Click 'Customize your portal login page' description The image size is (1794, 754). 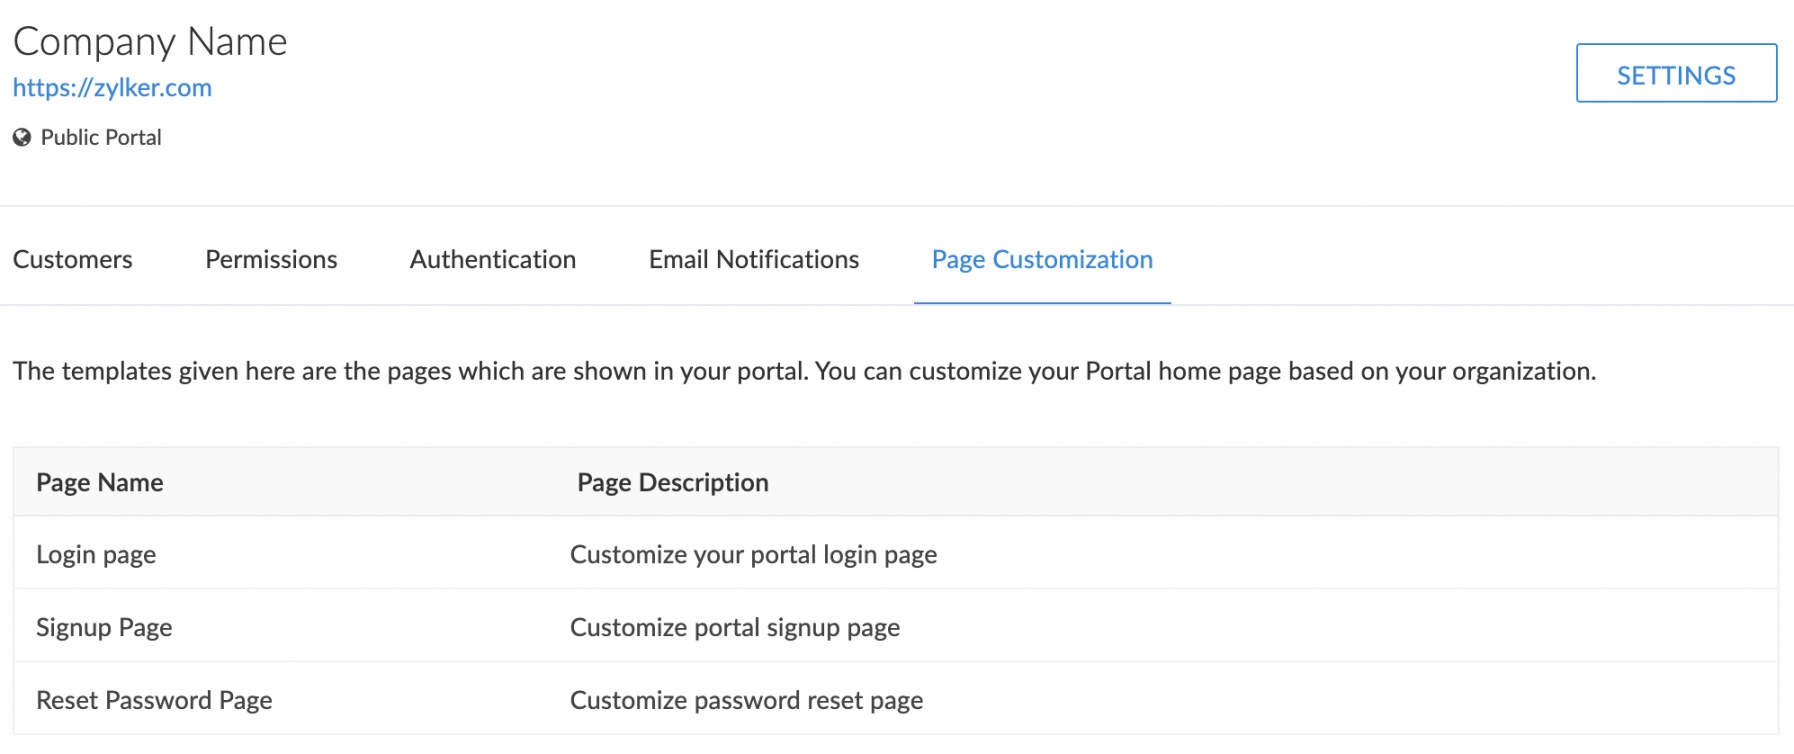(x=753, y=555)
